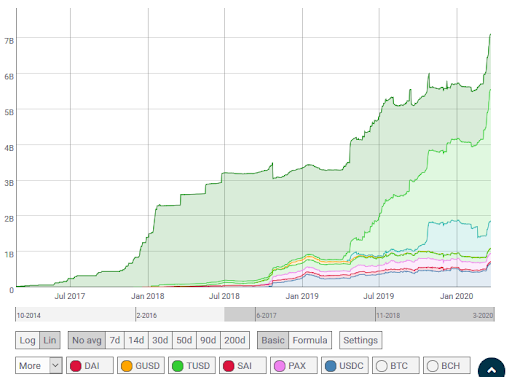
Task: Click the 1B y-axis label
Action: click(9, 254)
